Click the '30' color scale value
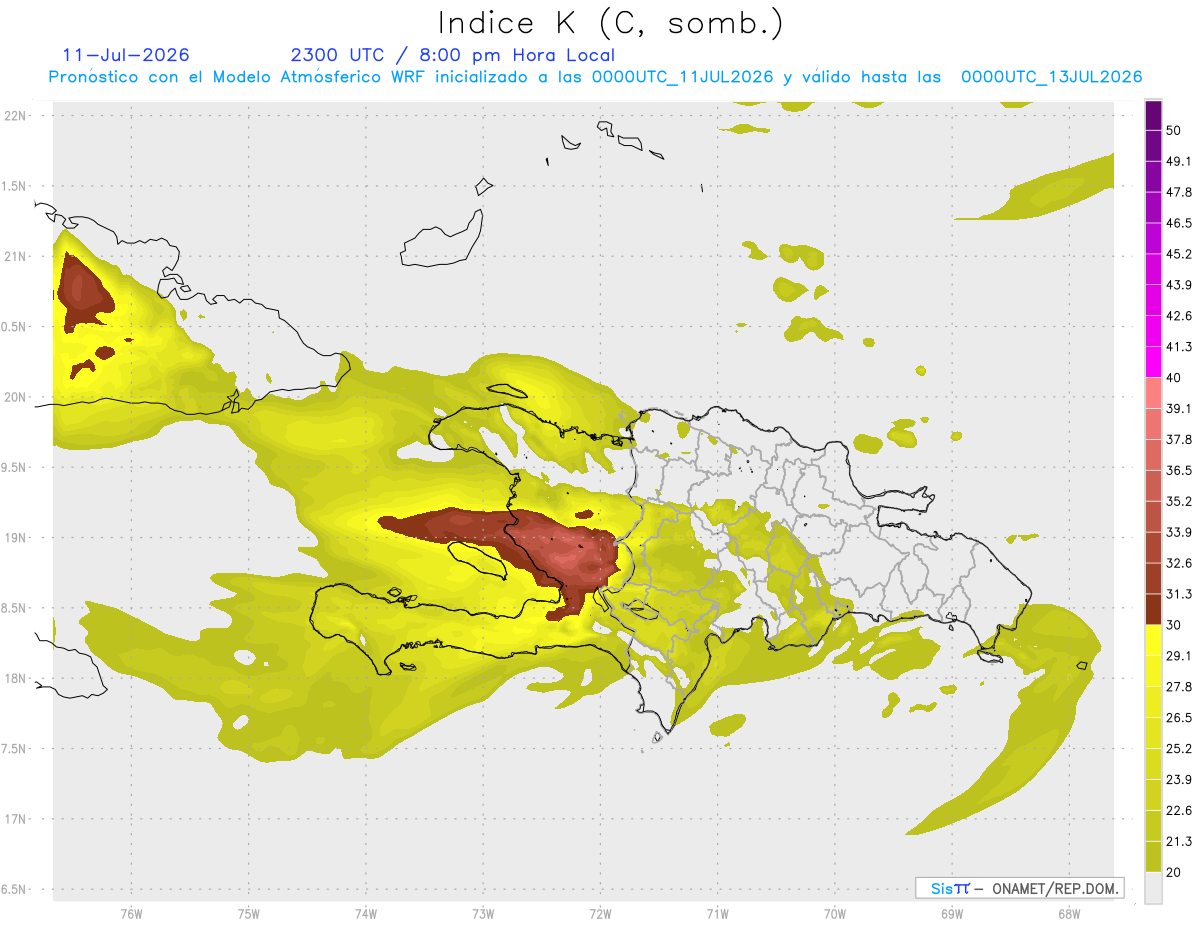The width and height of the screenshot is (1200, 927). pyautogui.click(x=1175, y=625)
